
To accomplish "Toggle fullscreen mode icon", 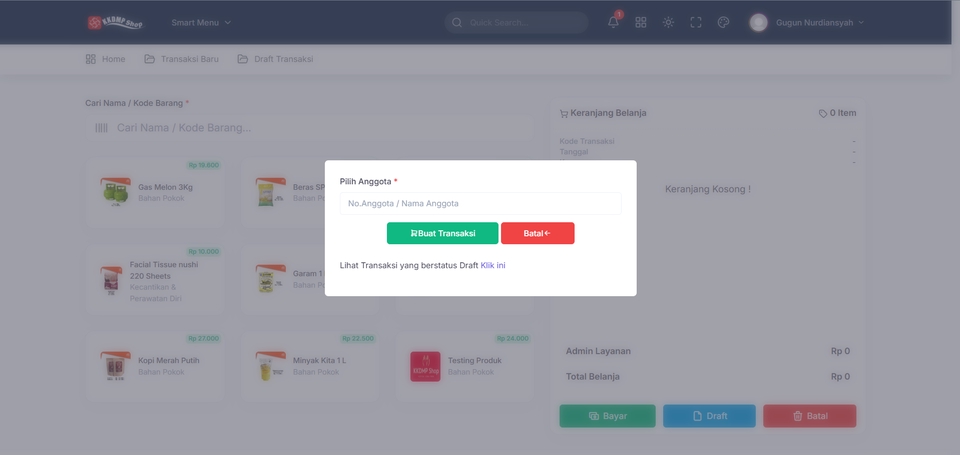I will pyautogui.click(x=696, y=23).
